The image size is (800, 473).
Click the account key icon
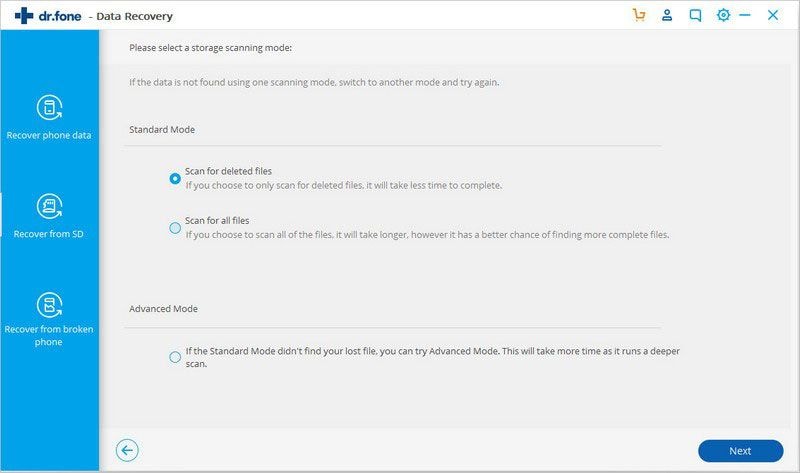(x=667, y=15)
